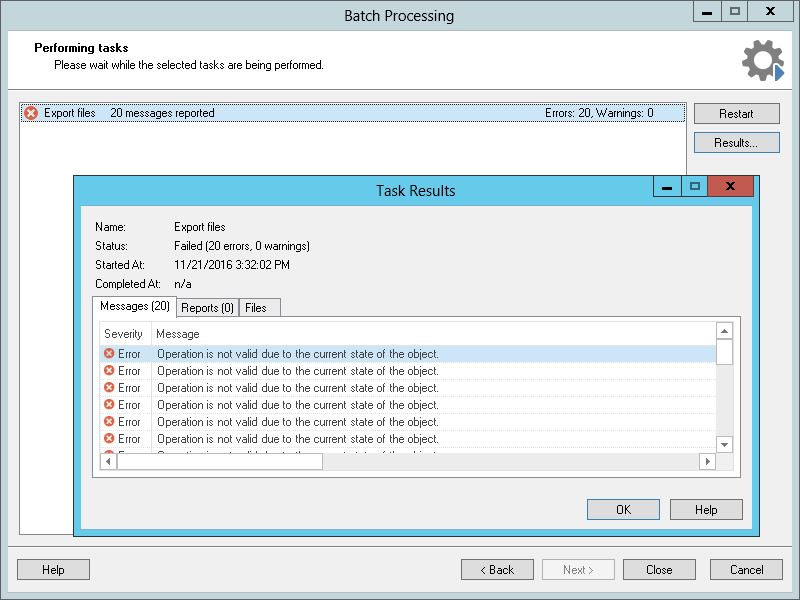
Task: Maximize the Batch Processing window
Action: click(737, 13)
